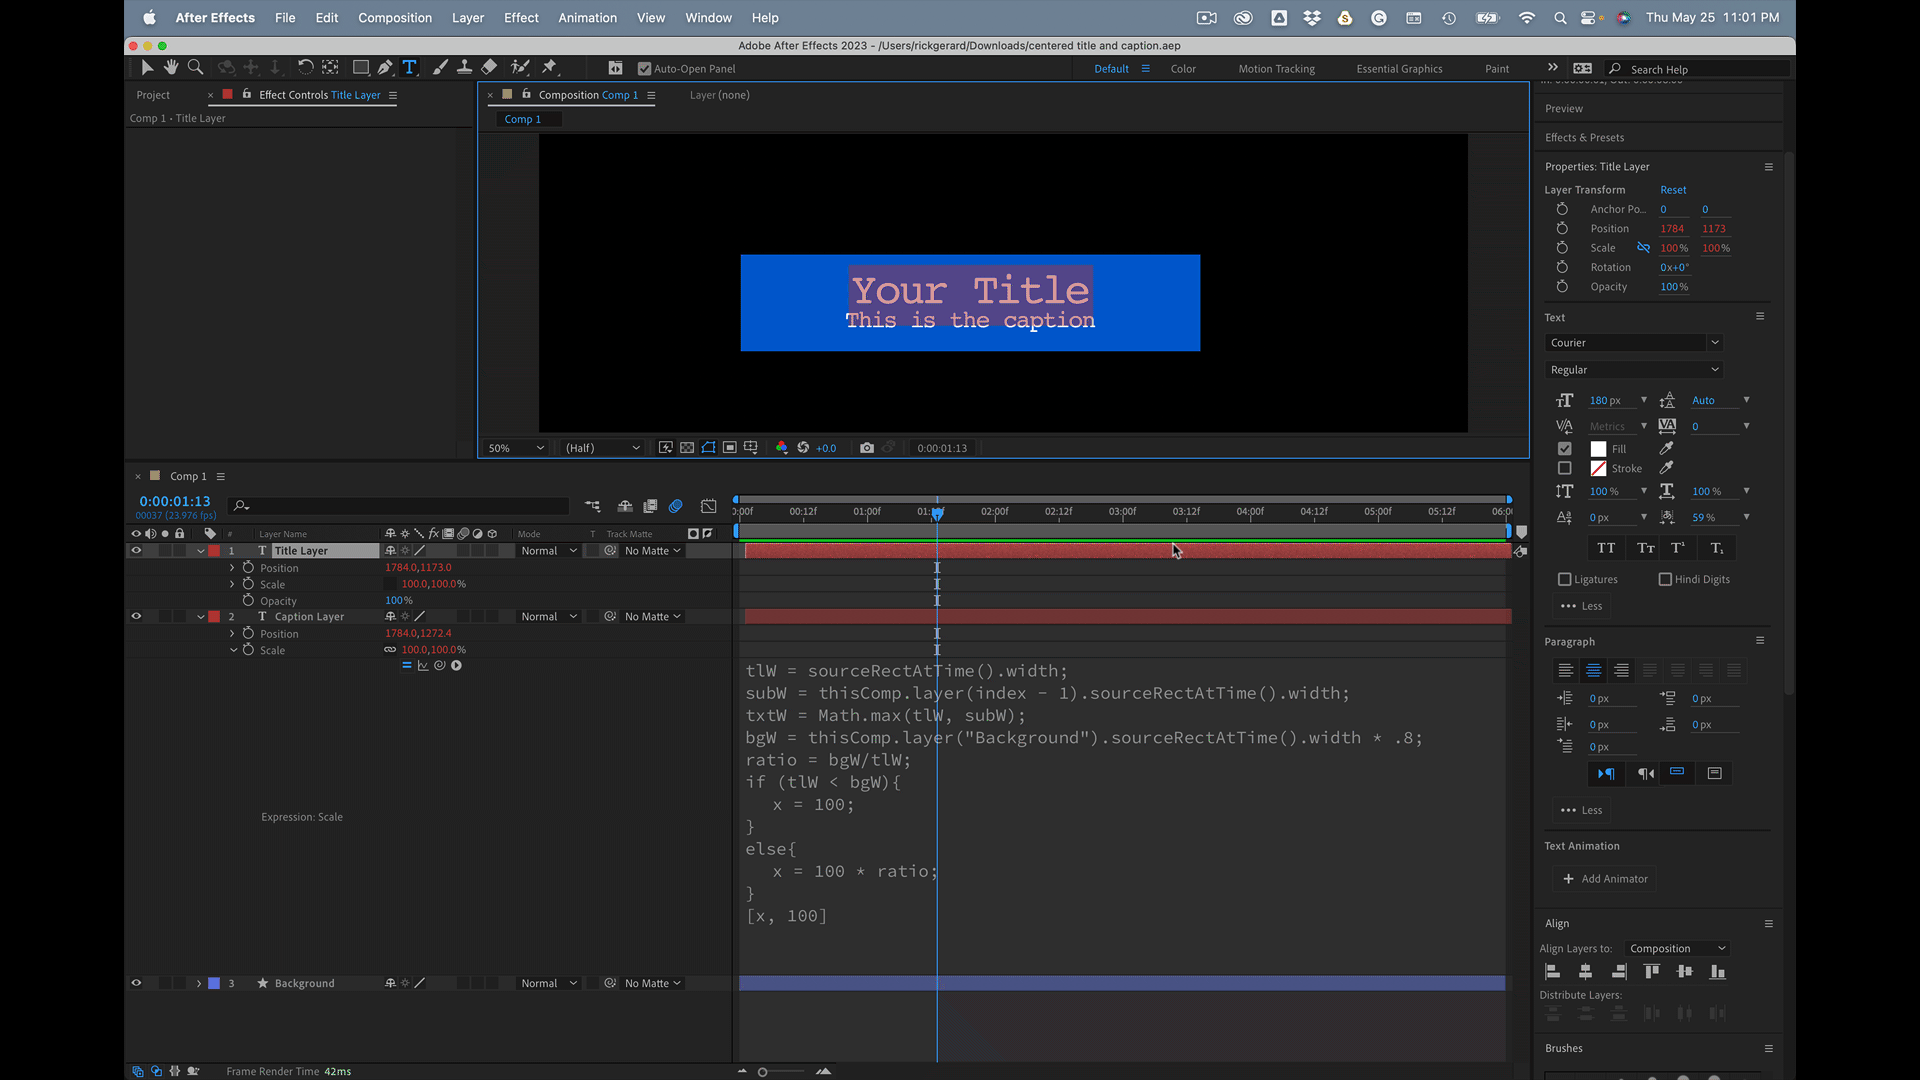Select the Pen tool

(385, 67)
